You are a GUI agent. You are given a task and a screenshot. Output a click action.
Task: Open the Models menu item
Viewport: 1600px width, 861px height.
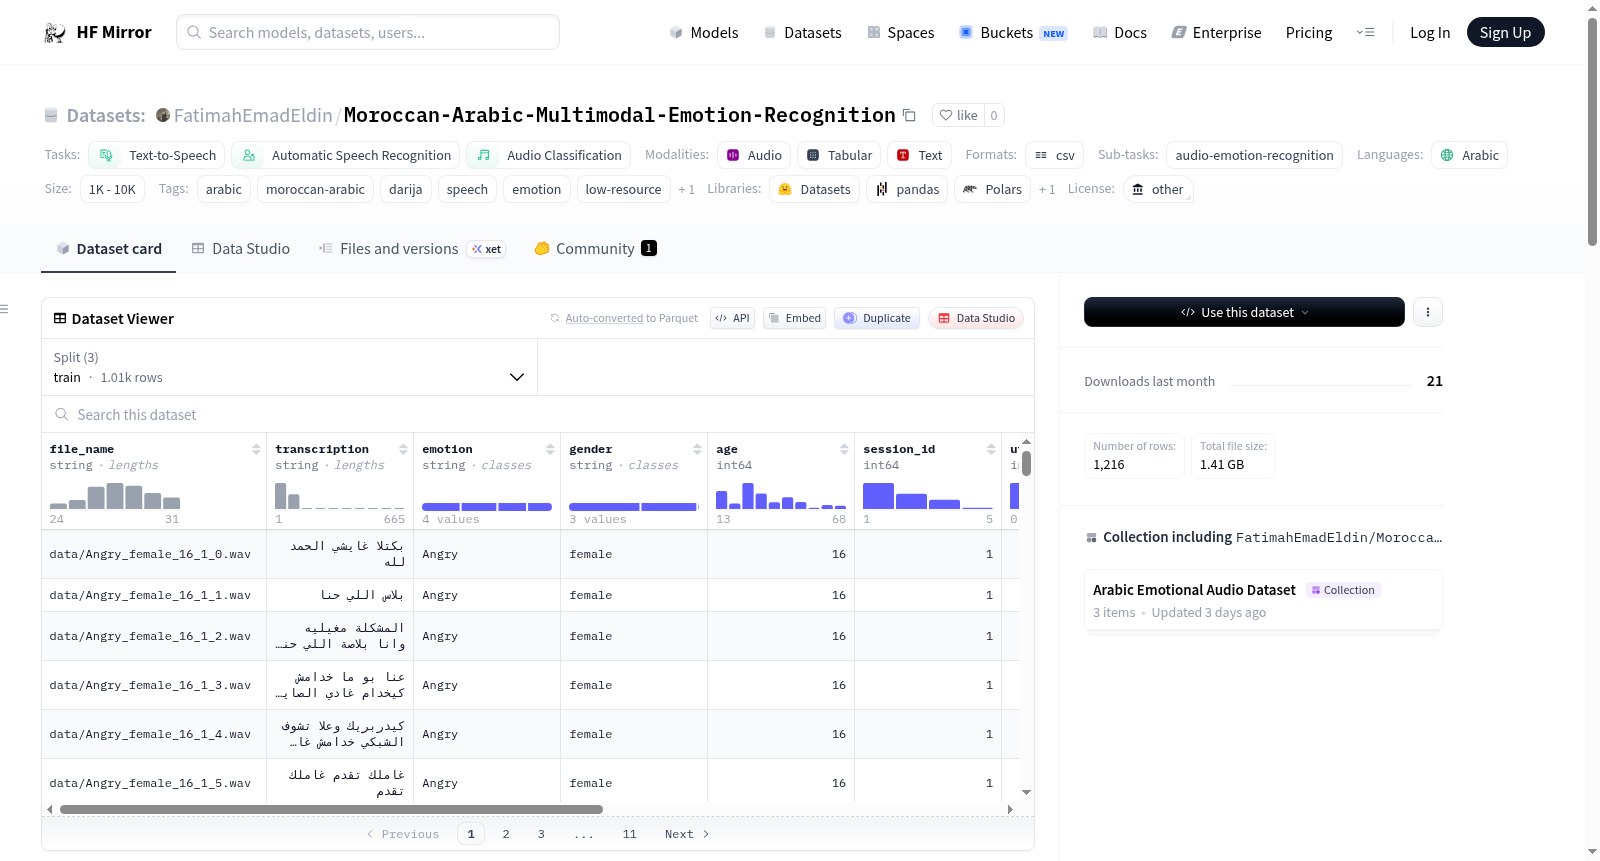pyautogui.click(x=704, y=33)
